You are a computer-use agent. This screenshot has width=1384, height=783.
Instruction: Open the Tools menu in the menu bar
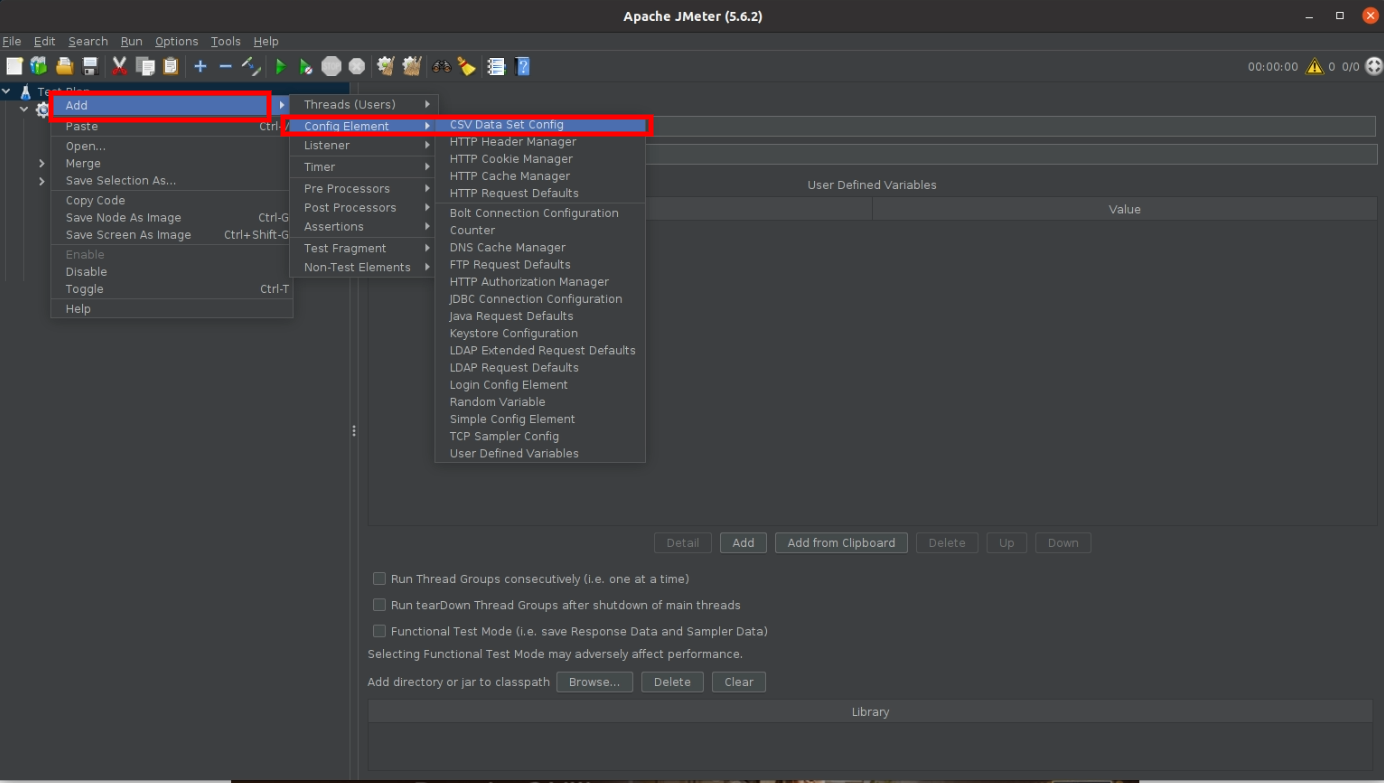click(x=225, y=41)
